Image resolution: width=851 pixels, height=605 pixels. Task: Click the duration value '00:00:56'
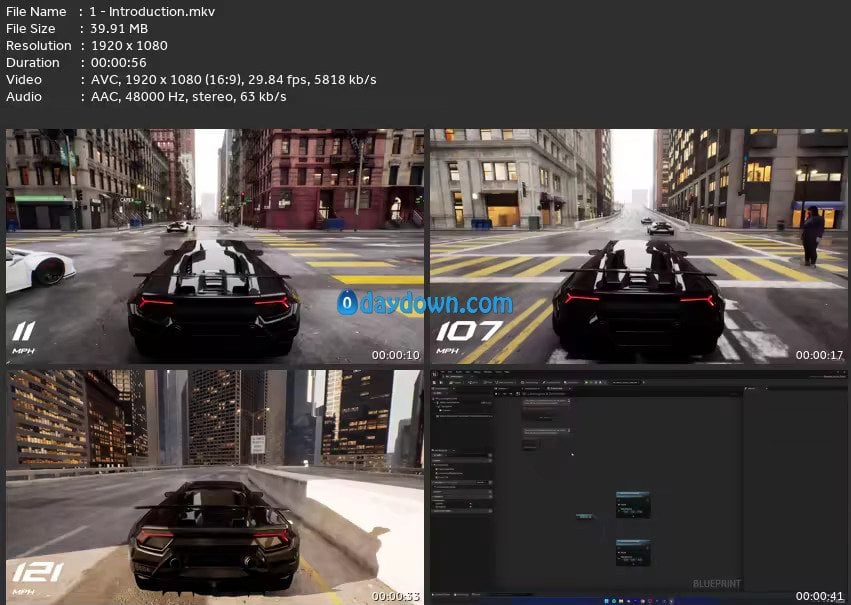pos(118,62)
